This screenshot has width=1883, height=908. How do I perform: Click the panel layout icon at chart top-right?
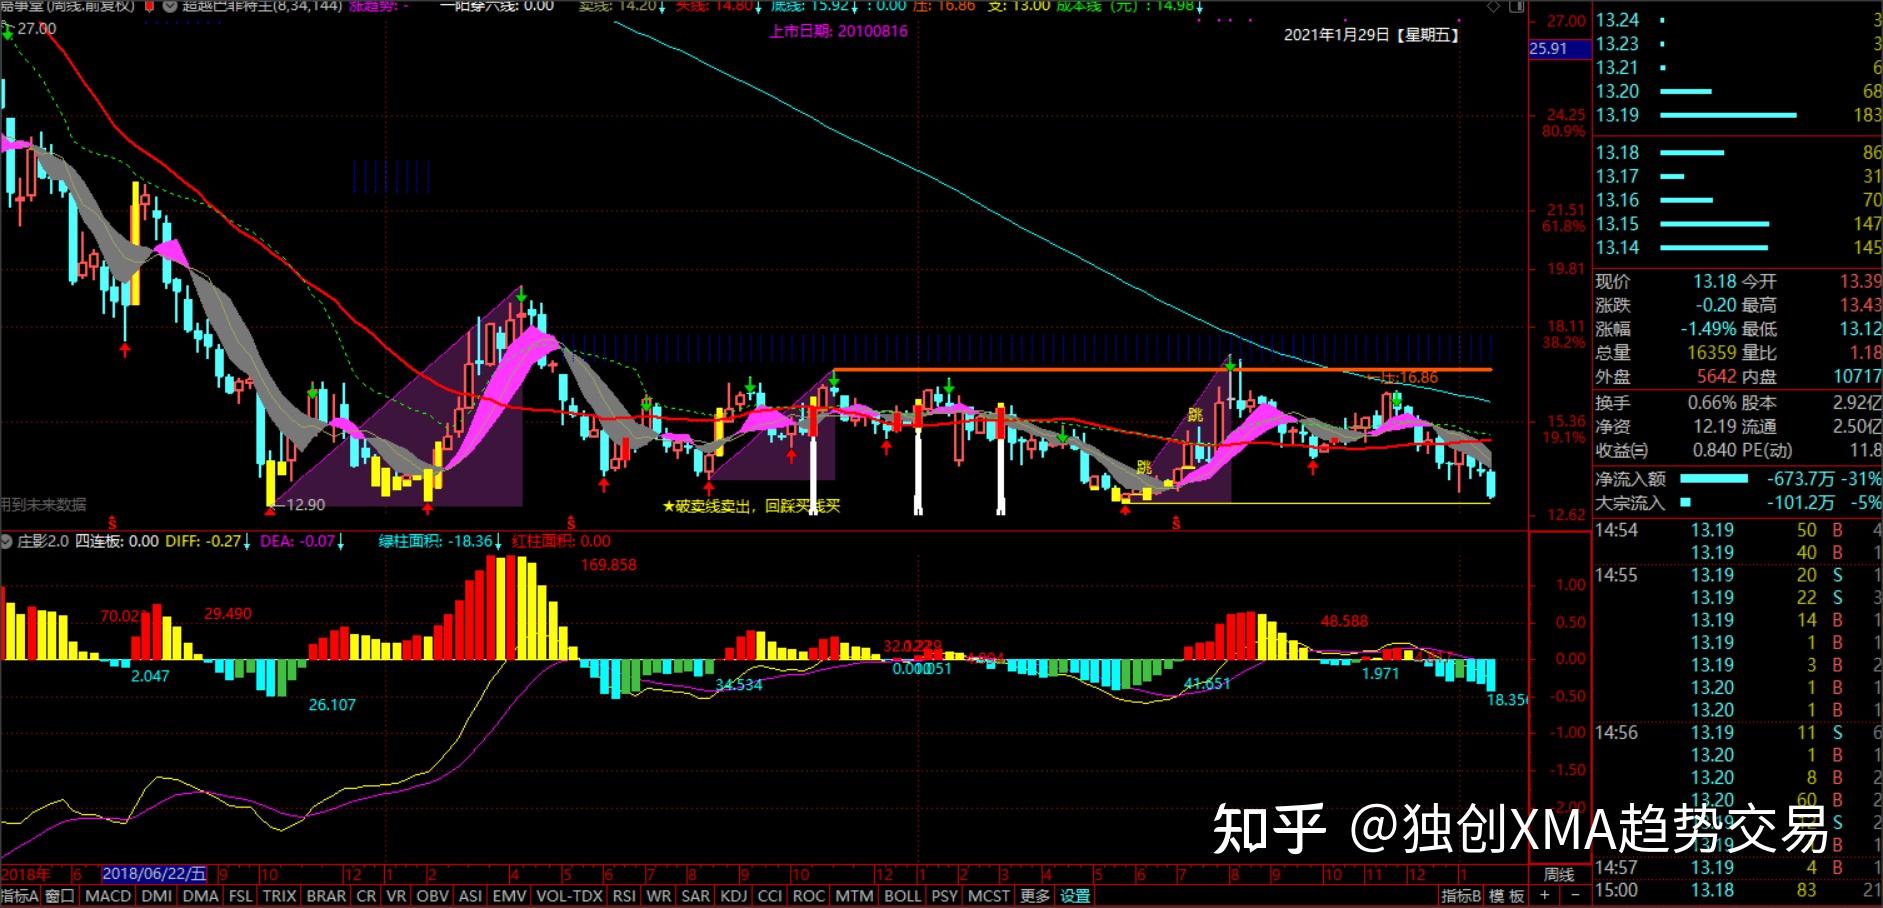1516,6
